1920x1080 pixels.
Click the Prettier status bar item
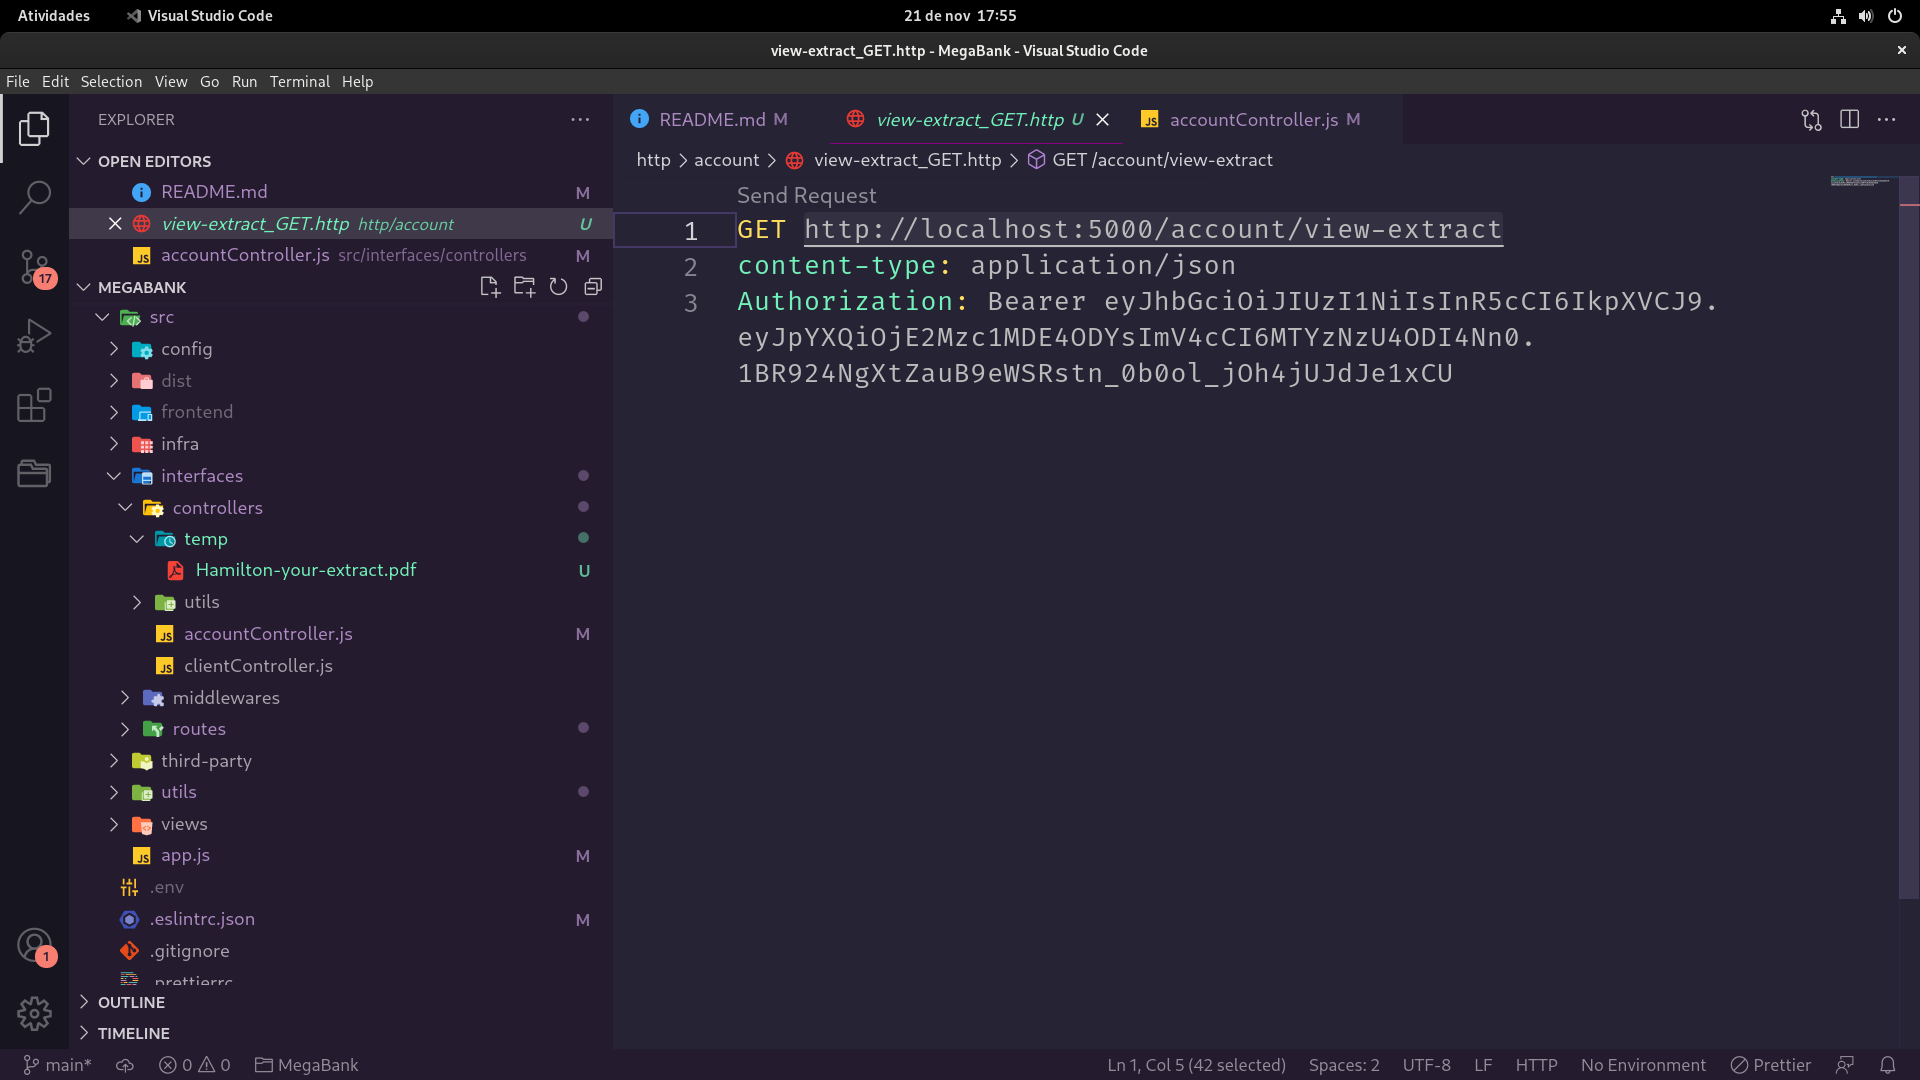tap(1771, 1065)
